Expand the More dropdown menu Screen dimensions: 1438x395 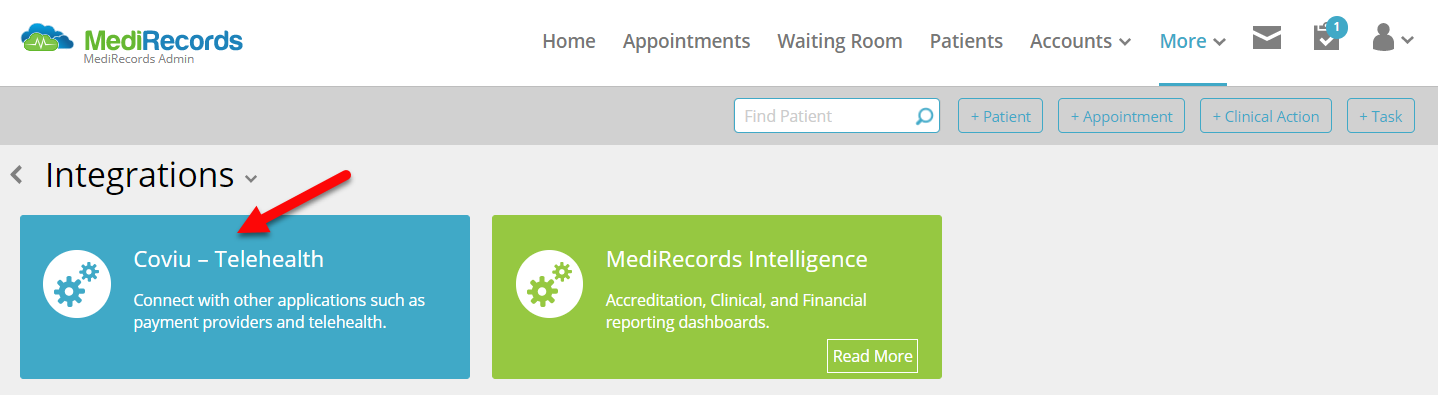pos(1193,41)
